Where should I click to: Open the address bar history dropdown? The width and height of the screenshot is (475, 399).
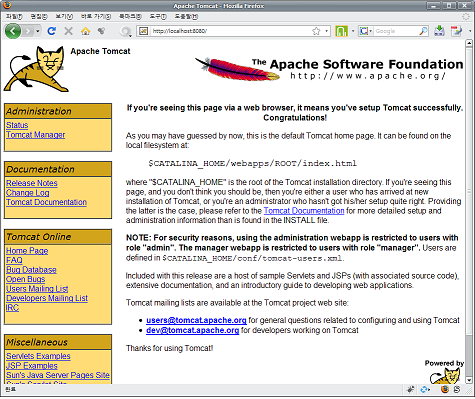point(327,31)
